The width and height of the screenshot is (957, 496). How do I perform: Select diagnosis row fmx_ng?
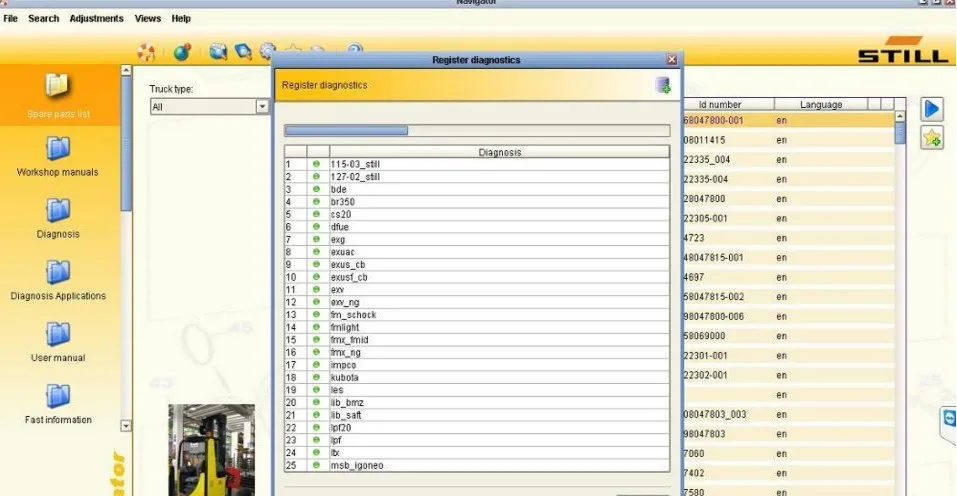(x=477, y=352)
